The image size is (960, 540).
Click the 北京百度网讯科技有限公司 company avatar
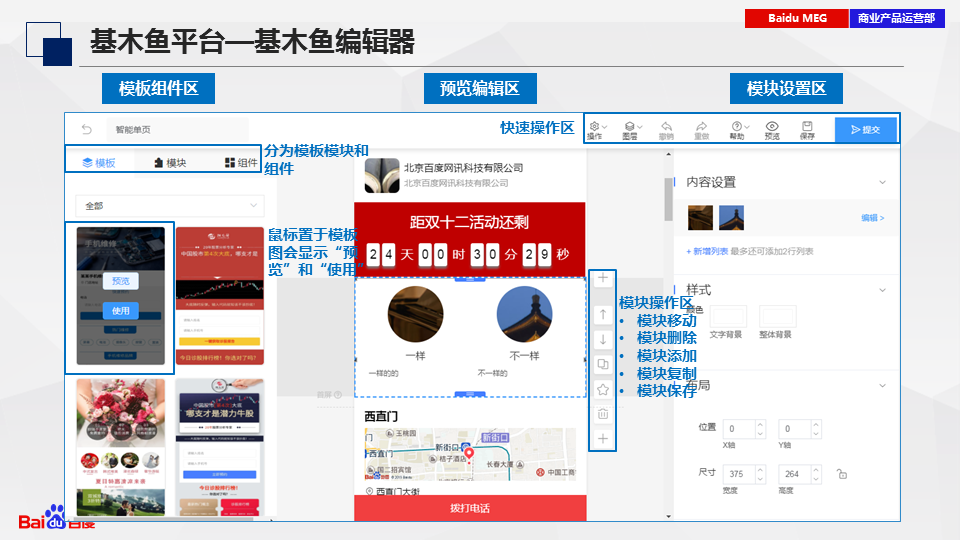click(382, 176)
